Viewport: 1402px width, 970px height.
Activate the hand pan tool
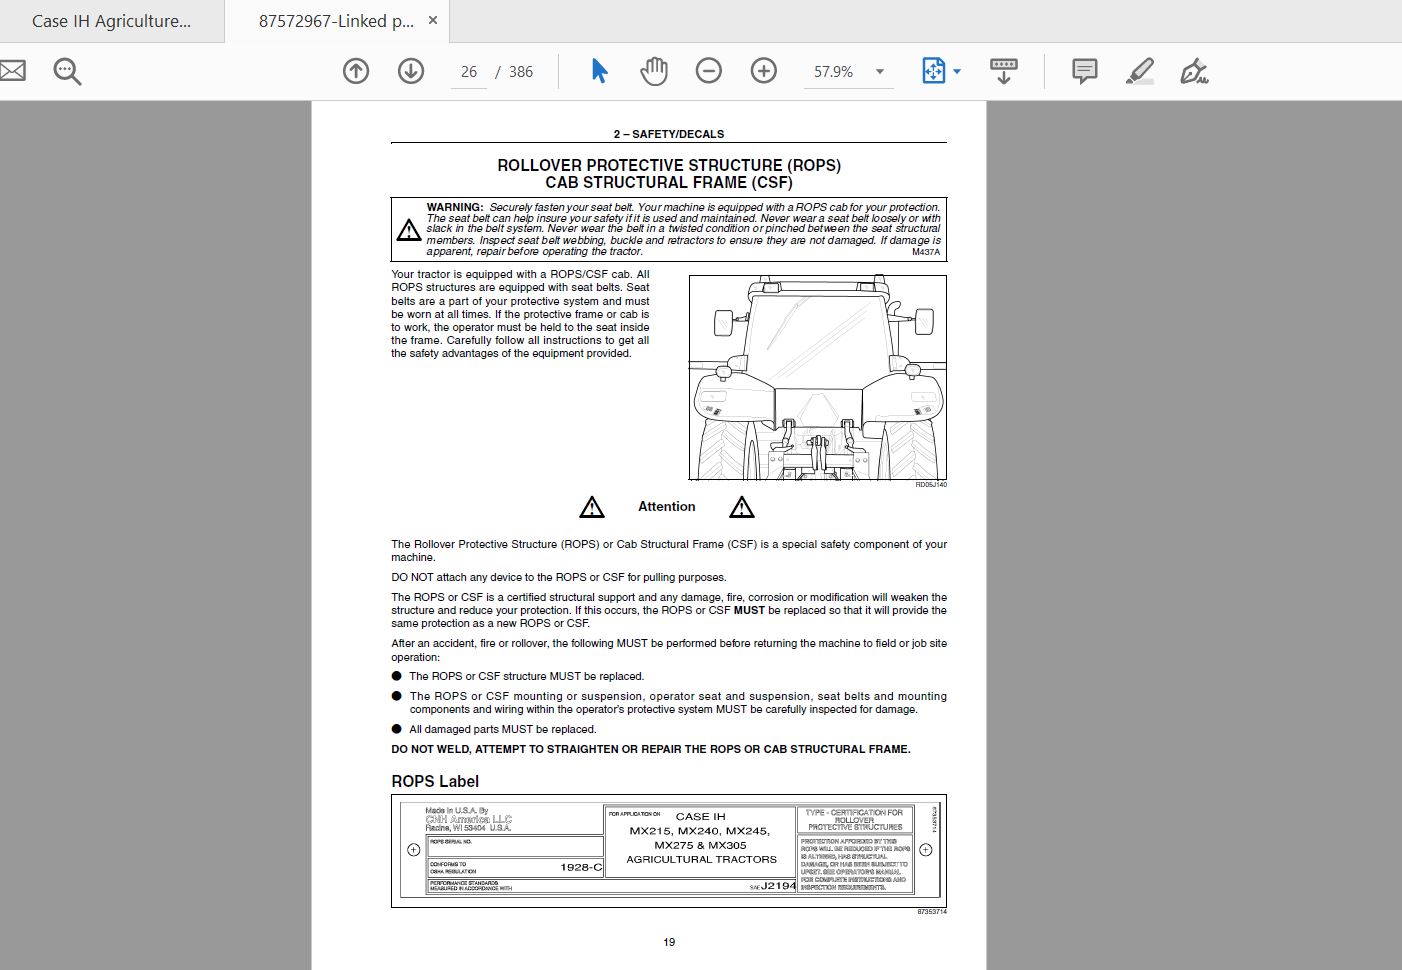point(654,71)
